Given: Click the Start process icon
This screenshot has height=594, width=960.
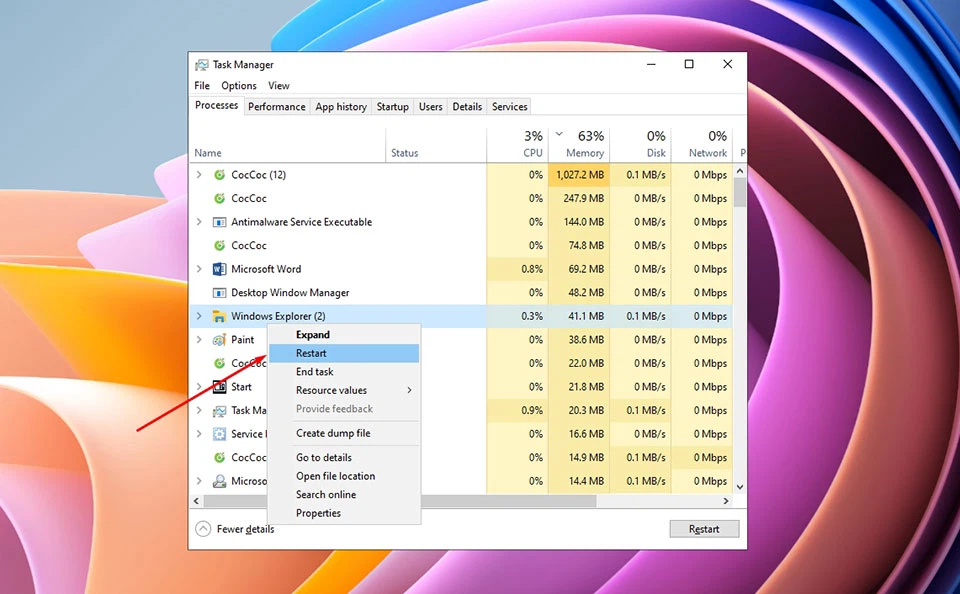Looking at the screenshot, I should [219, 387].
